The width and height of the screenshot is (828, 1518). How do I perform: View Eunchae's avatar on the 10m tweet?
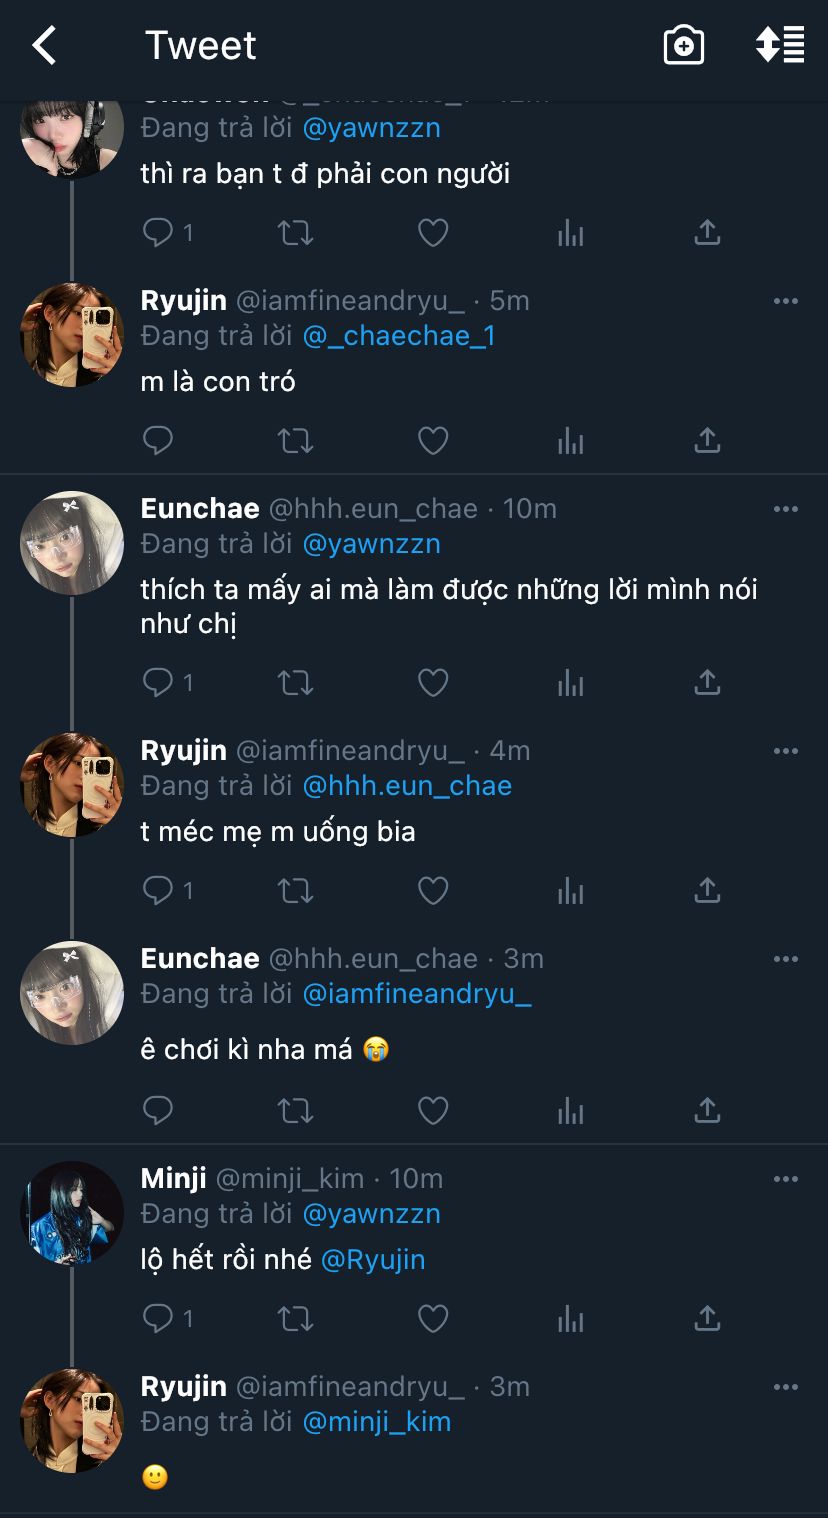[x=72, y=543]
